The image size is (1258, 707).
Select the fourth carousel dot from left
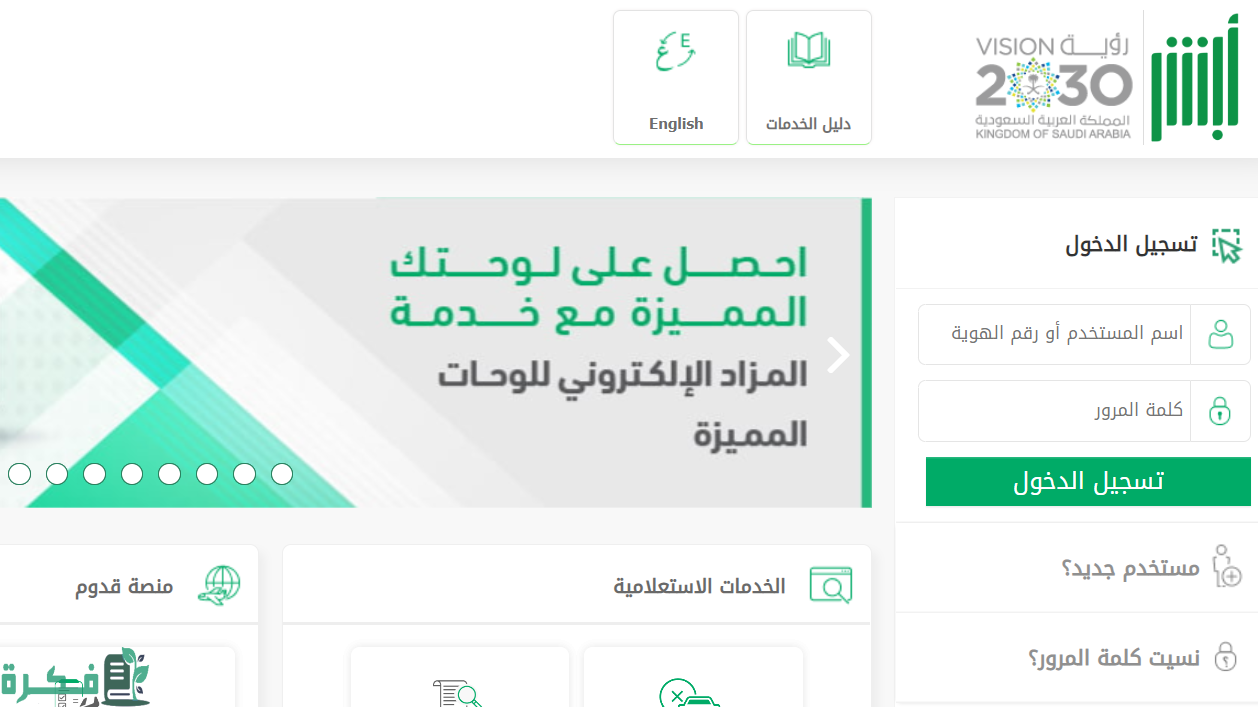pos(132,474)
